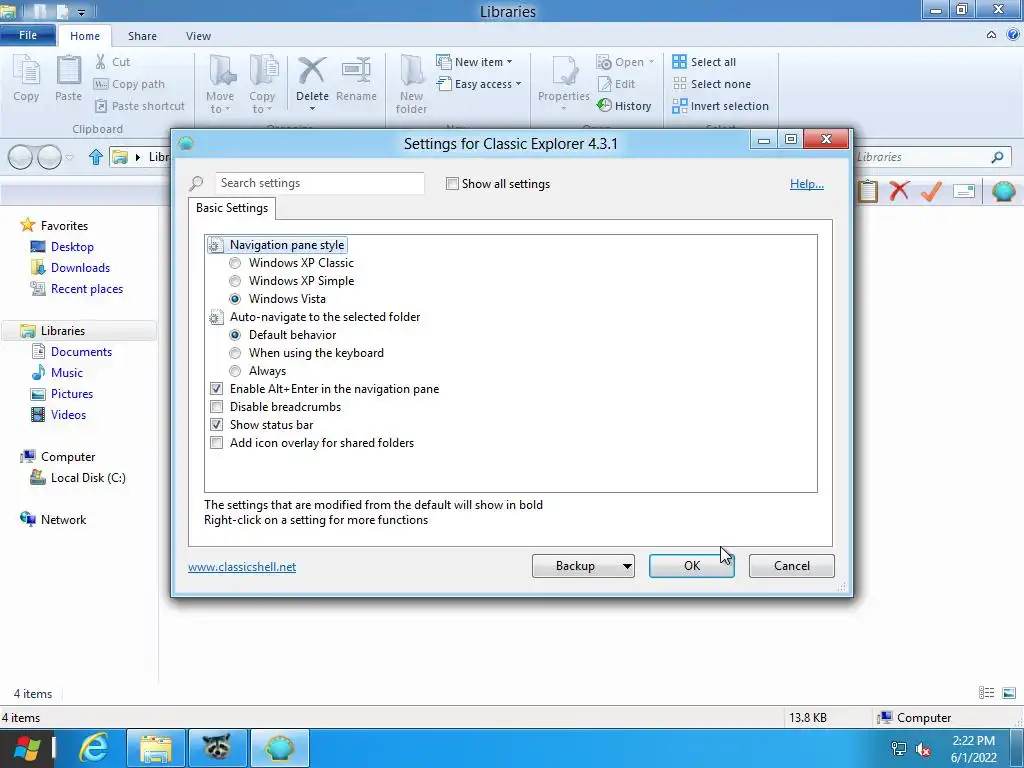This screenshot has height=768, width=1024.
Task: Click the raccoon app icon on taskbar
Action: click(x=217, y=748)
